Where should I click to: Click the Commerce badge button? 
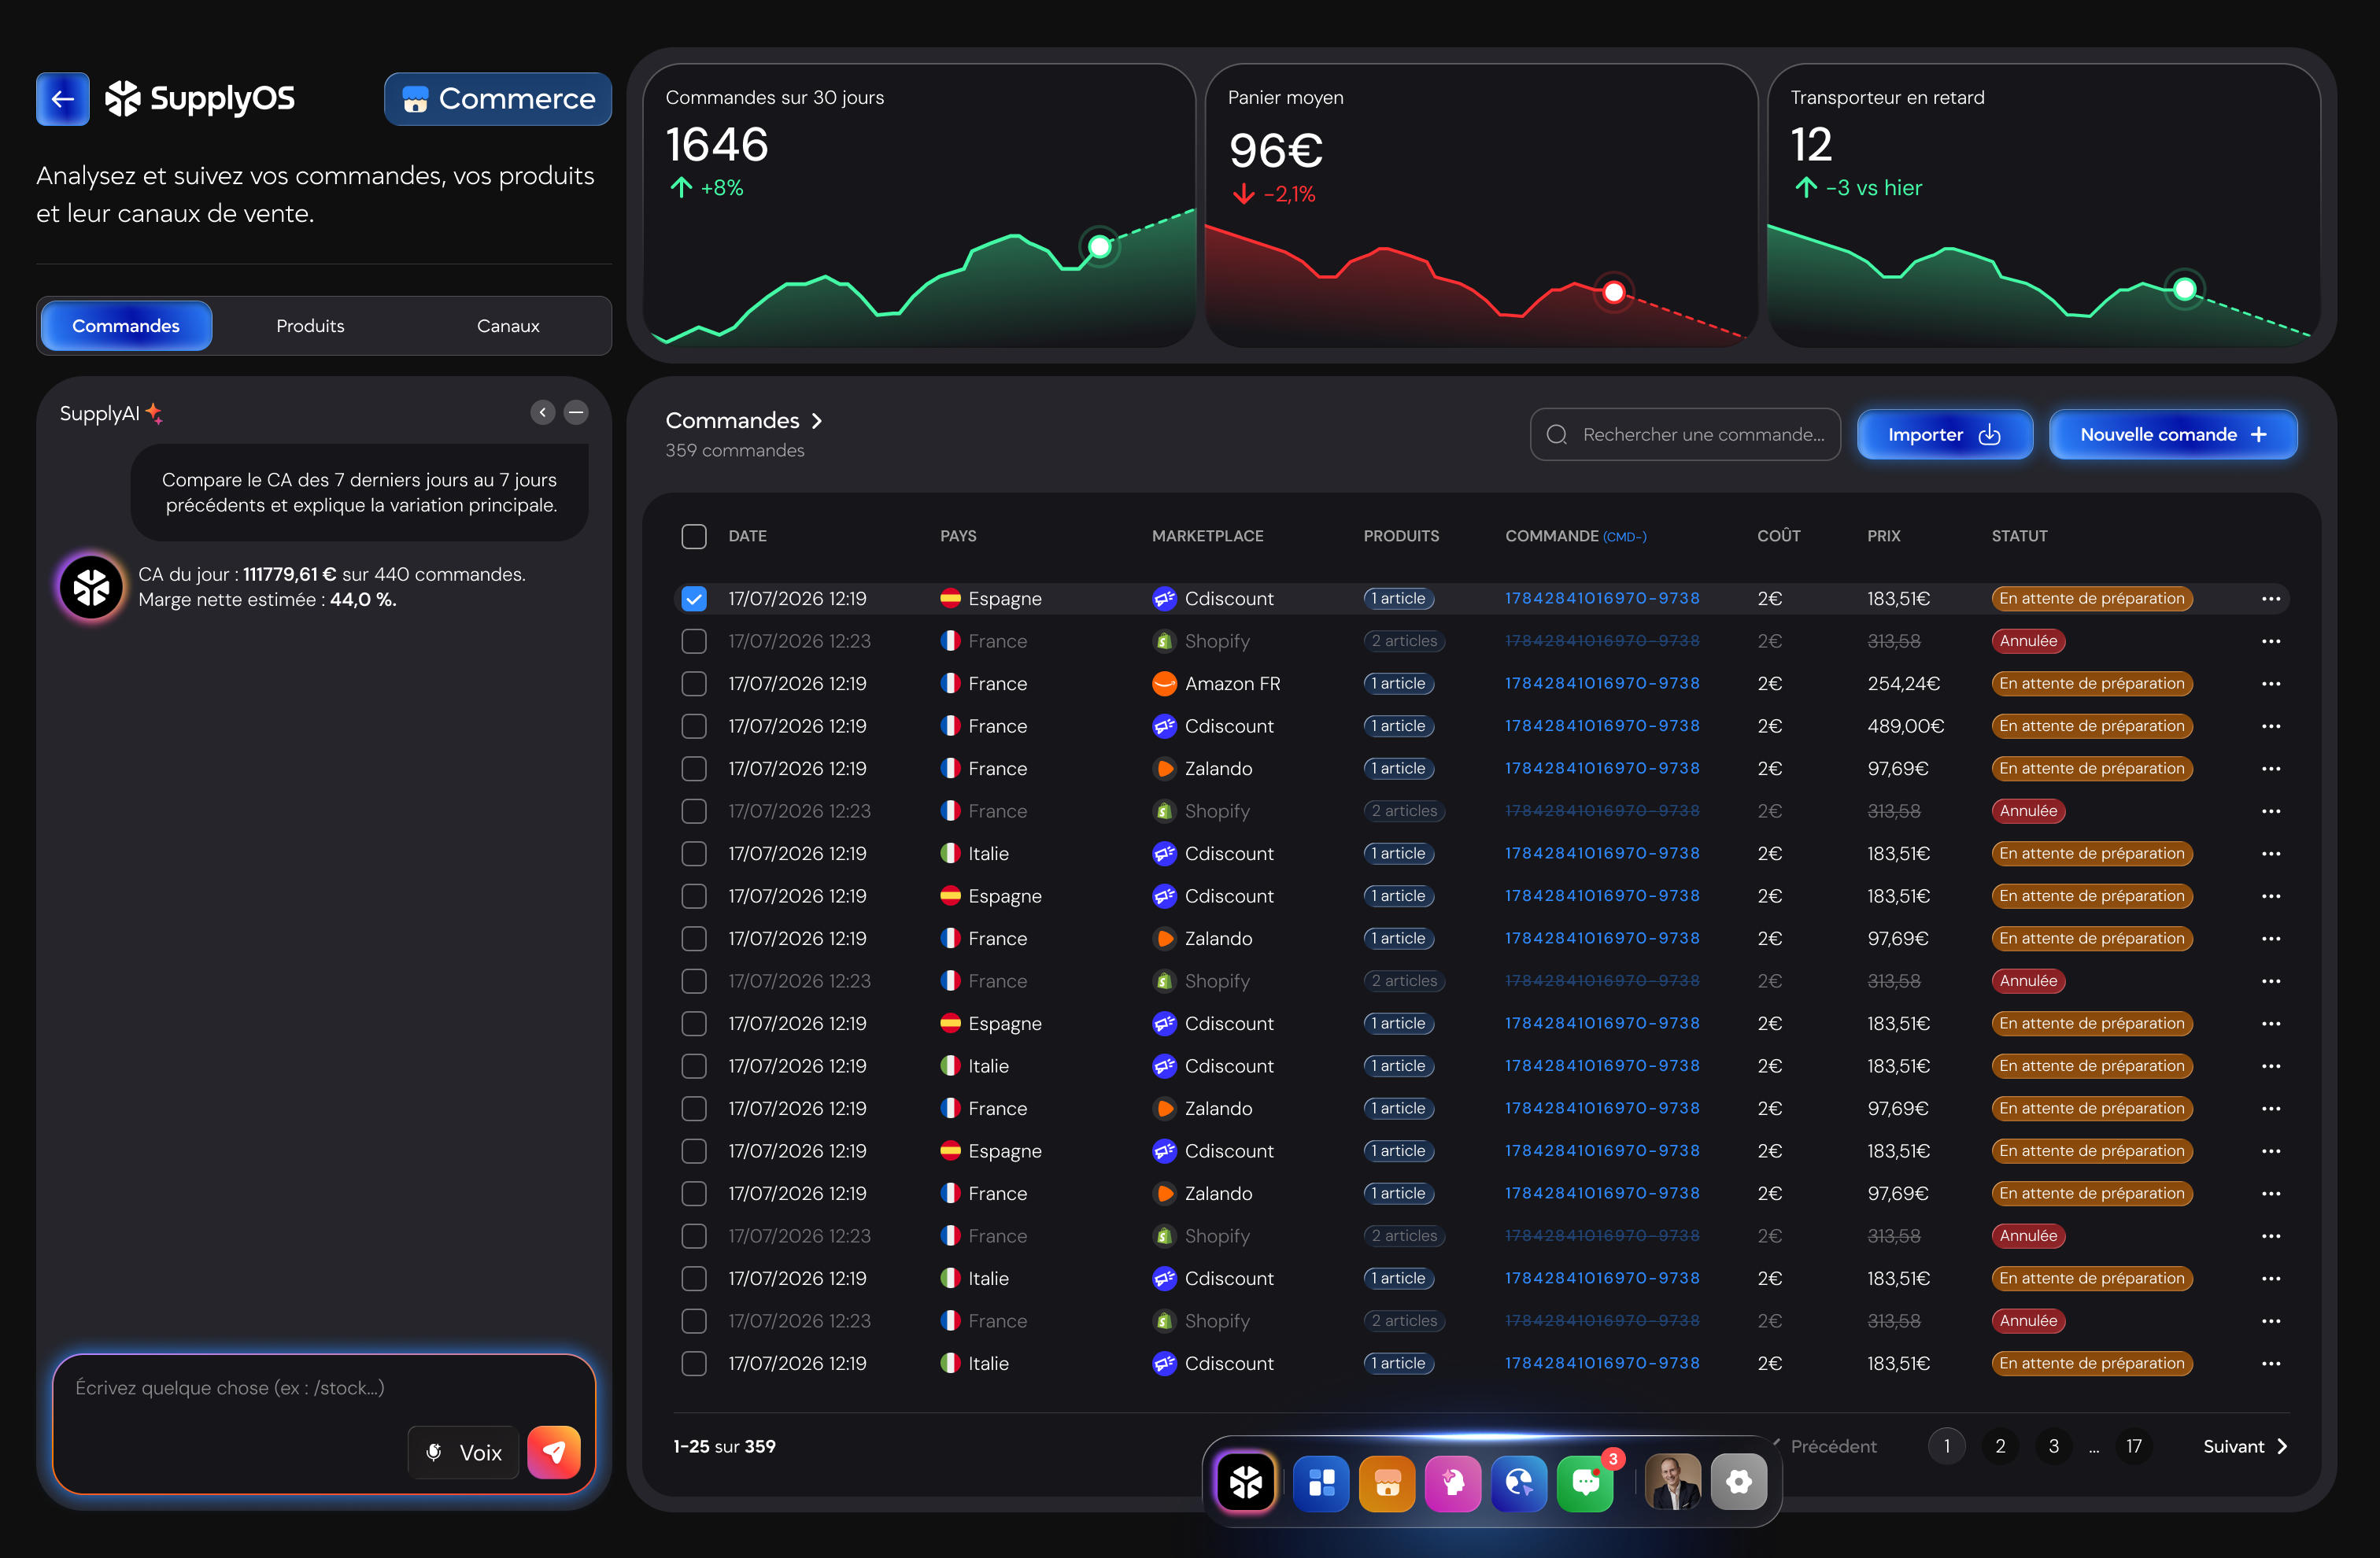tap(498, 99)
